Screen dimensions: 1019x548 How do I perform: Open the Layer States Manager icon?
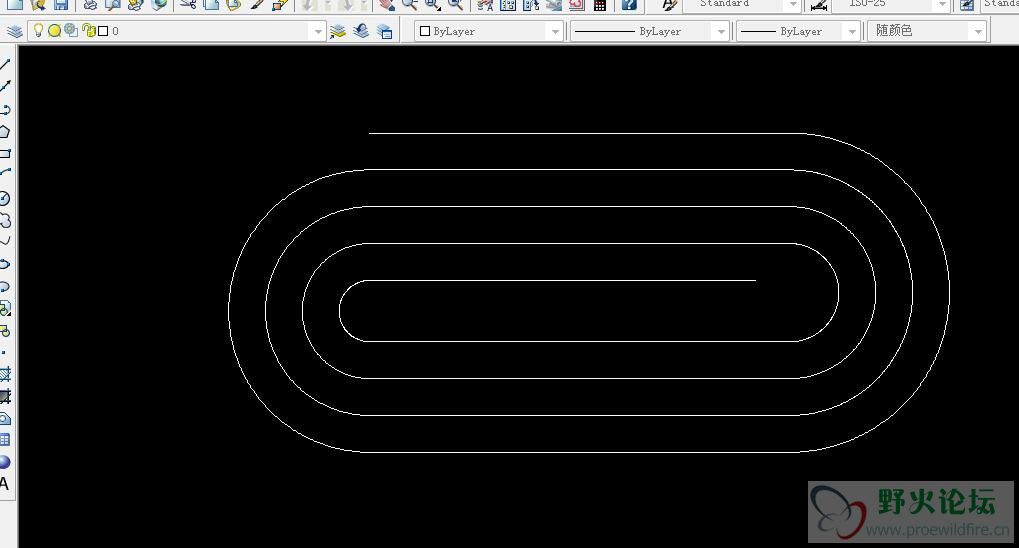385,31
